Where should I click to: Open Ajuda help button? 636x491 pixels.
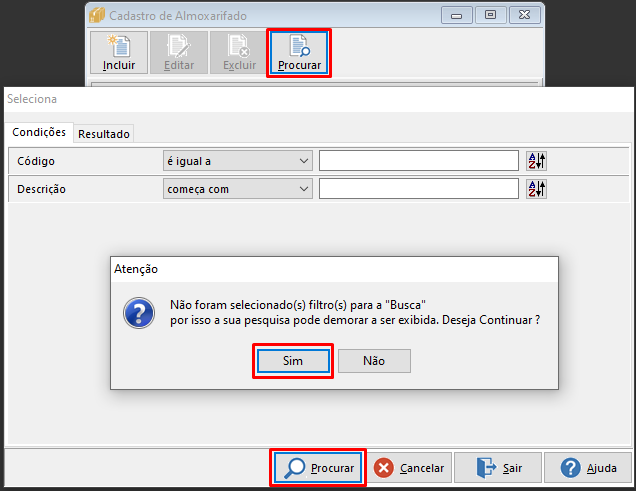[x=588, y=468]
